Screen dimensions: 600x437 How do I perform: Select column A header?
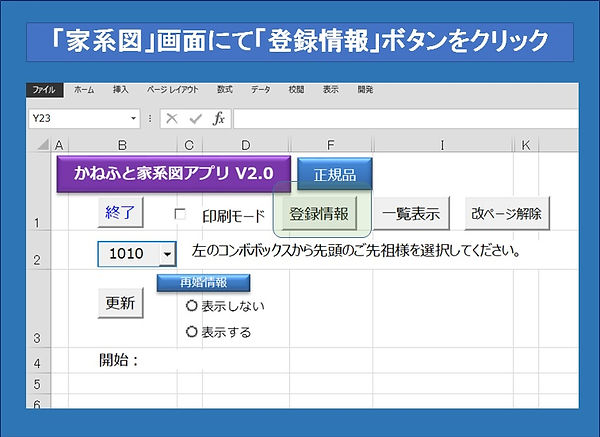59,145
